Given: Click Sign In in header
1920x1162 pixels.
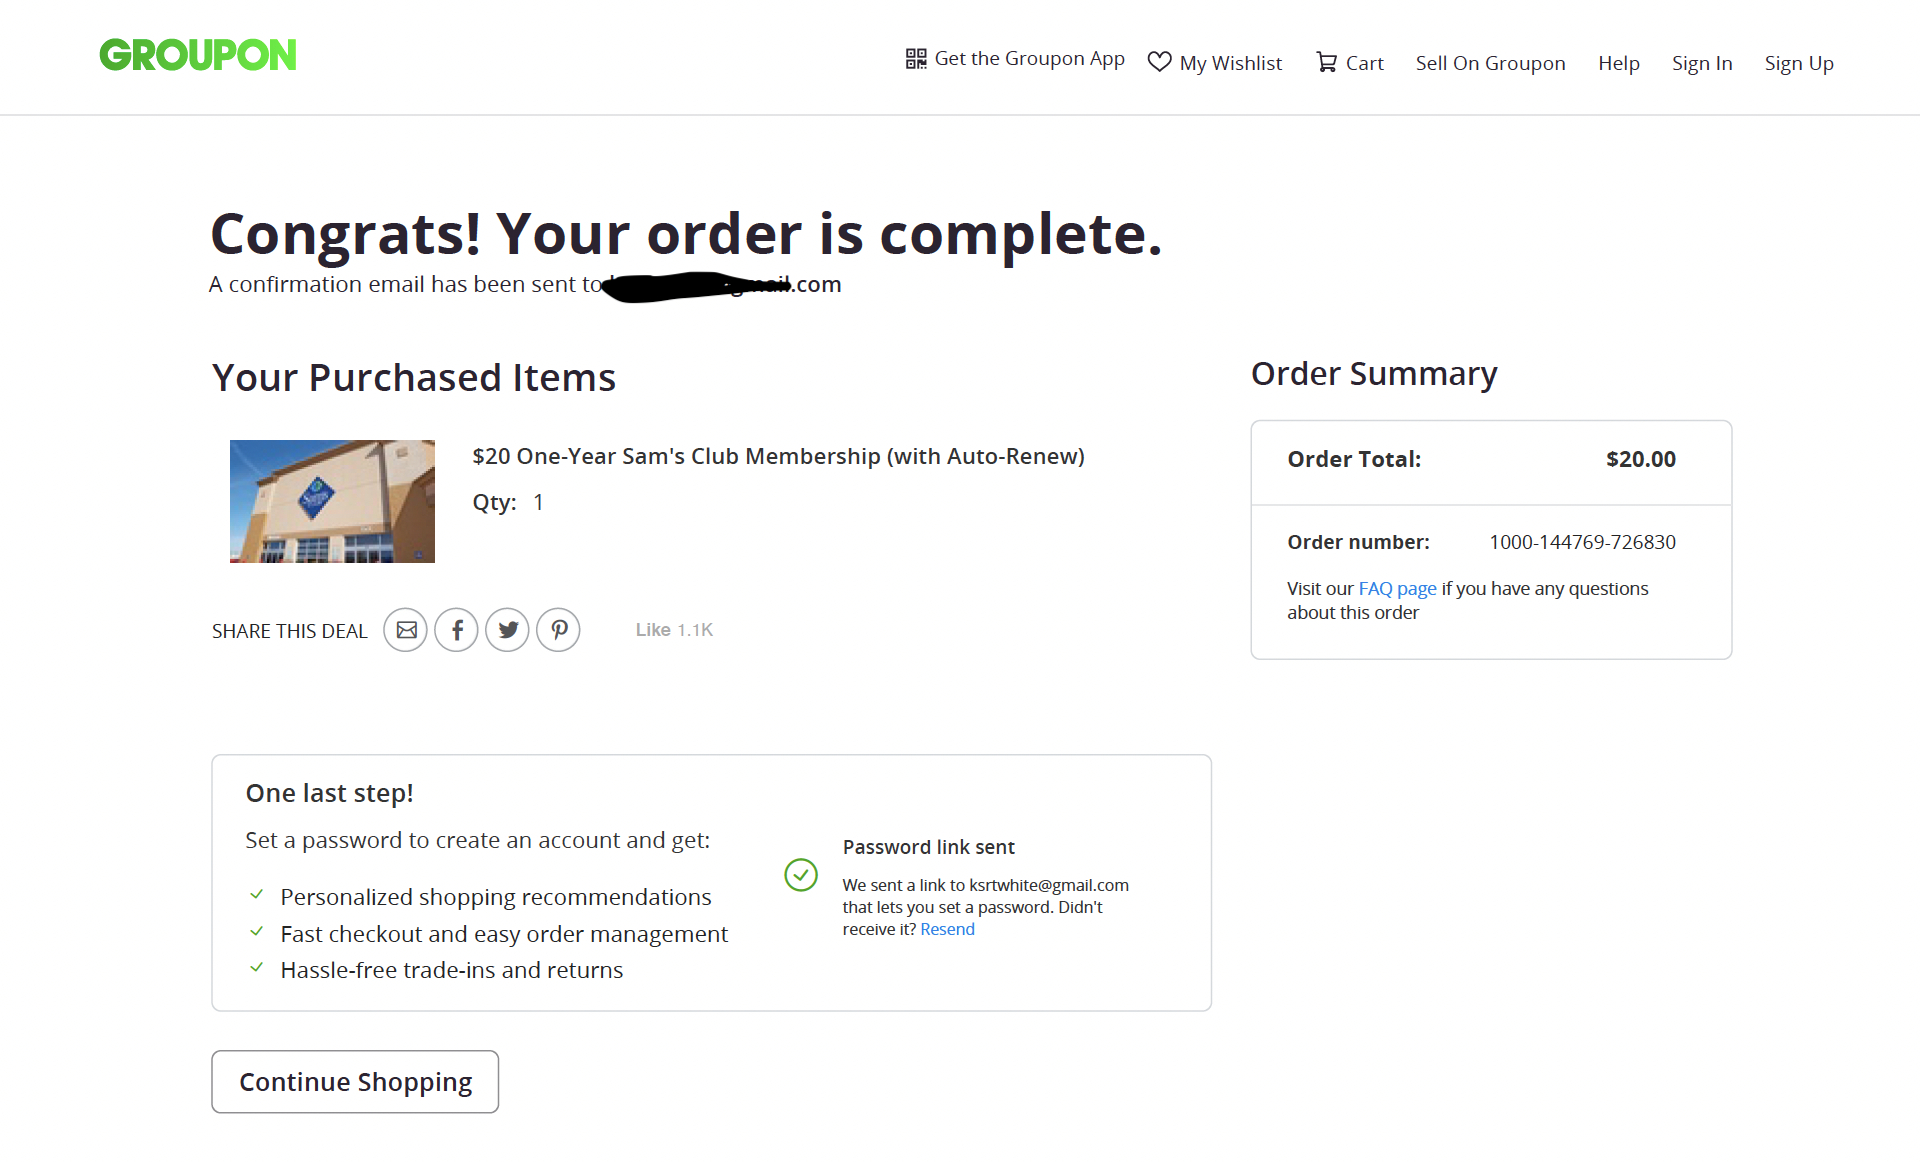Looking at the screenshot, I should pos(1702,63).
